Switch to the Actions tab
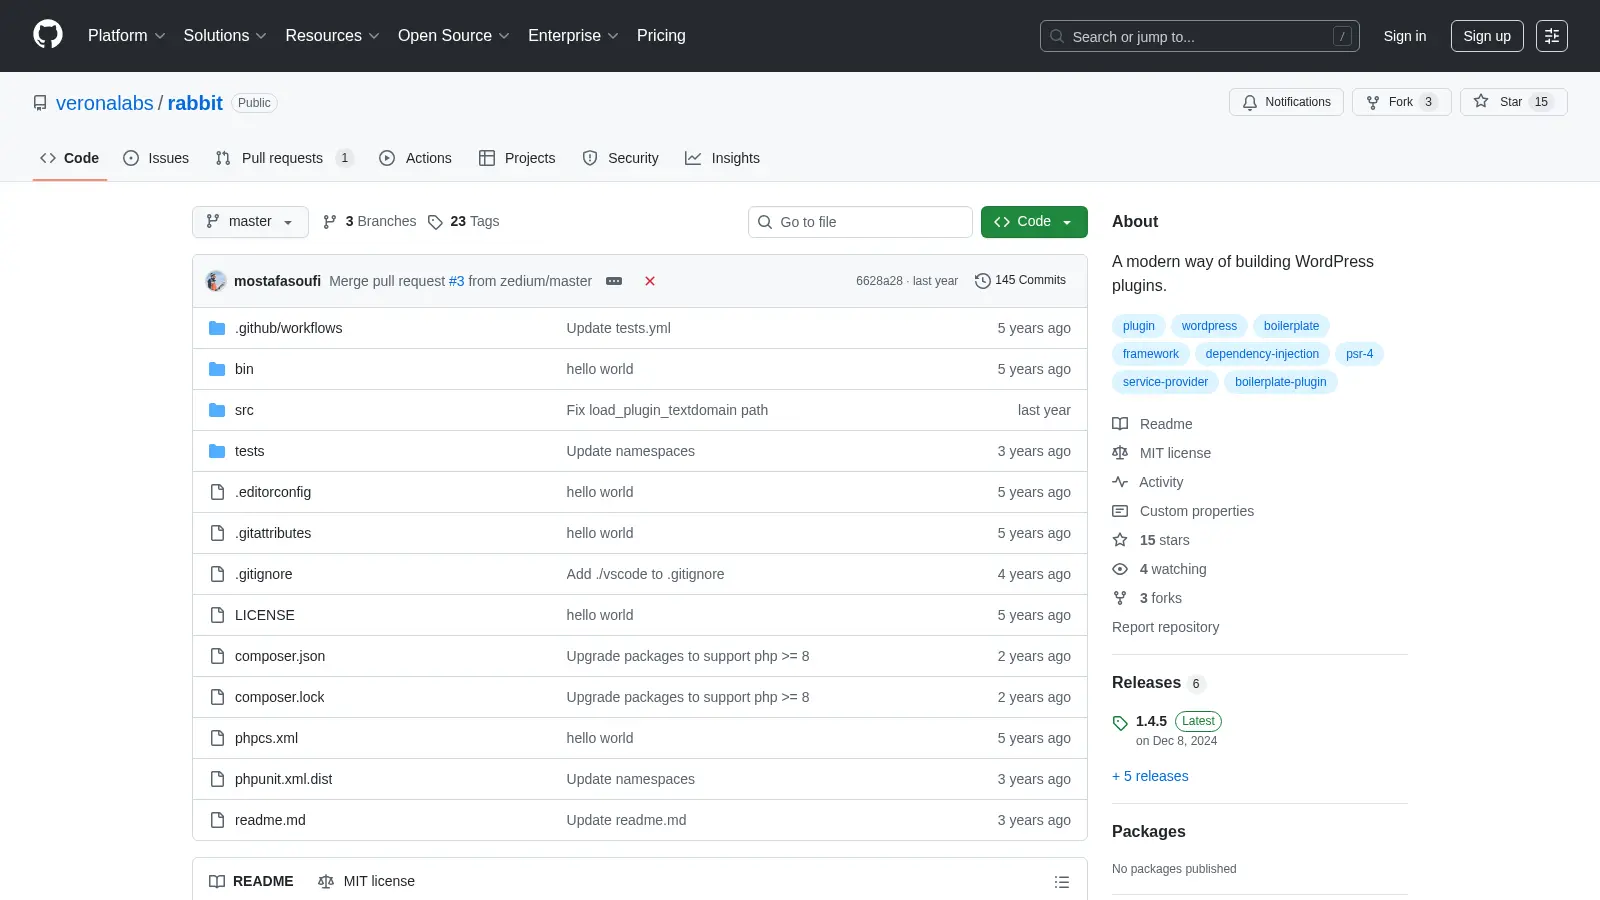Screen dimensions: 1600x900 pos(415,158)
